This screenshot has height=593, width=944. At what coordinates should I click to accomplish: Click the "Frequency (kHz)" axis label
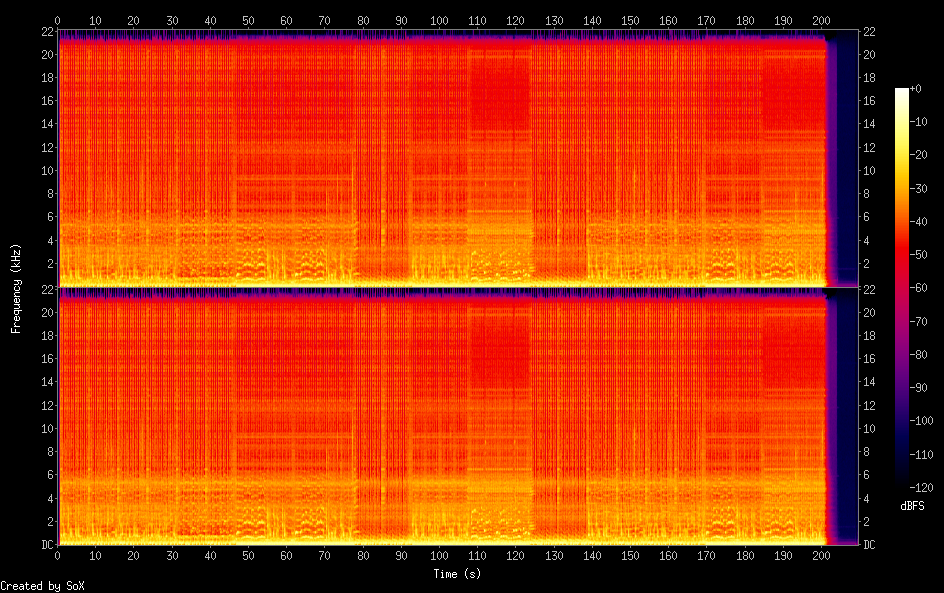[x=16, y=288]
